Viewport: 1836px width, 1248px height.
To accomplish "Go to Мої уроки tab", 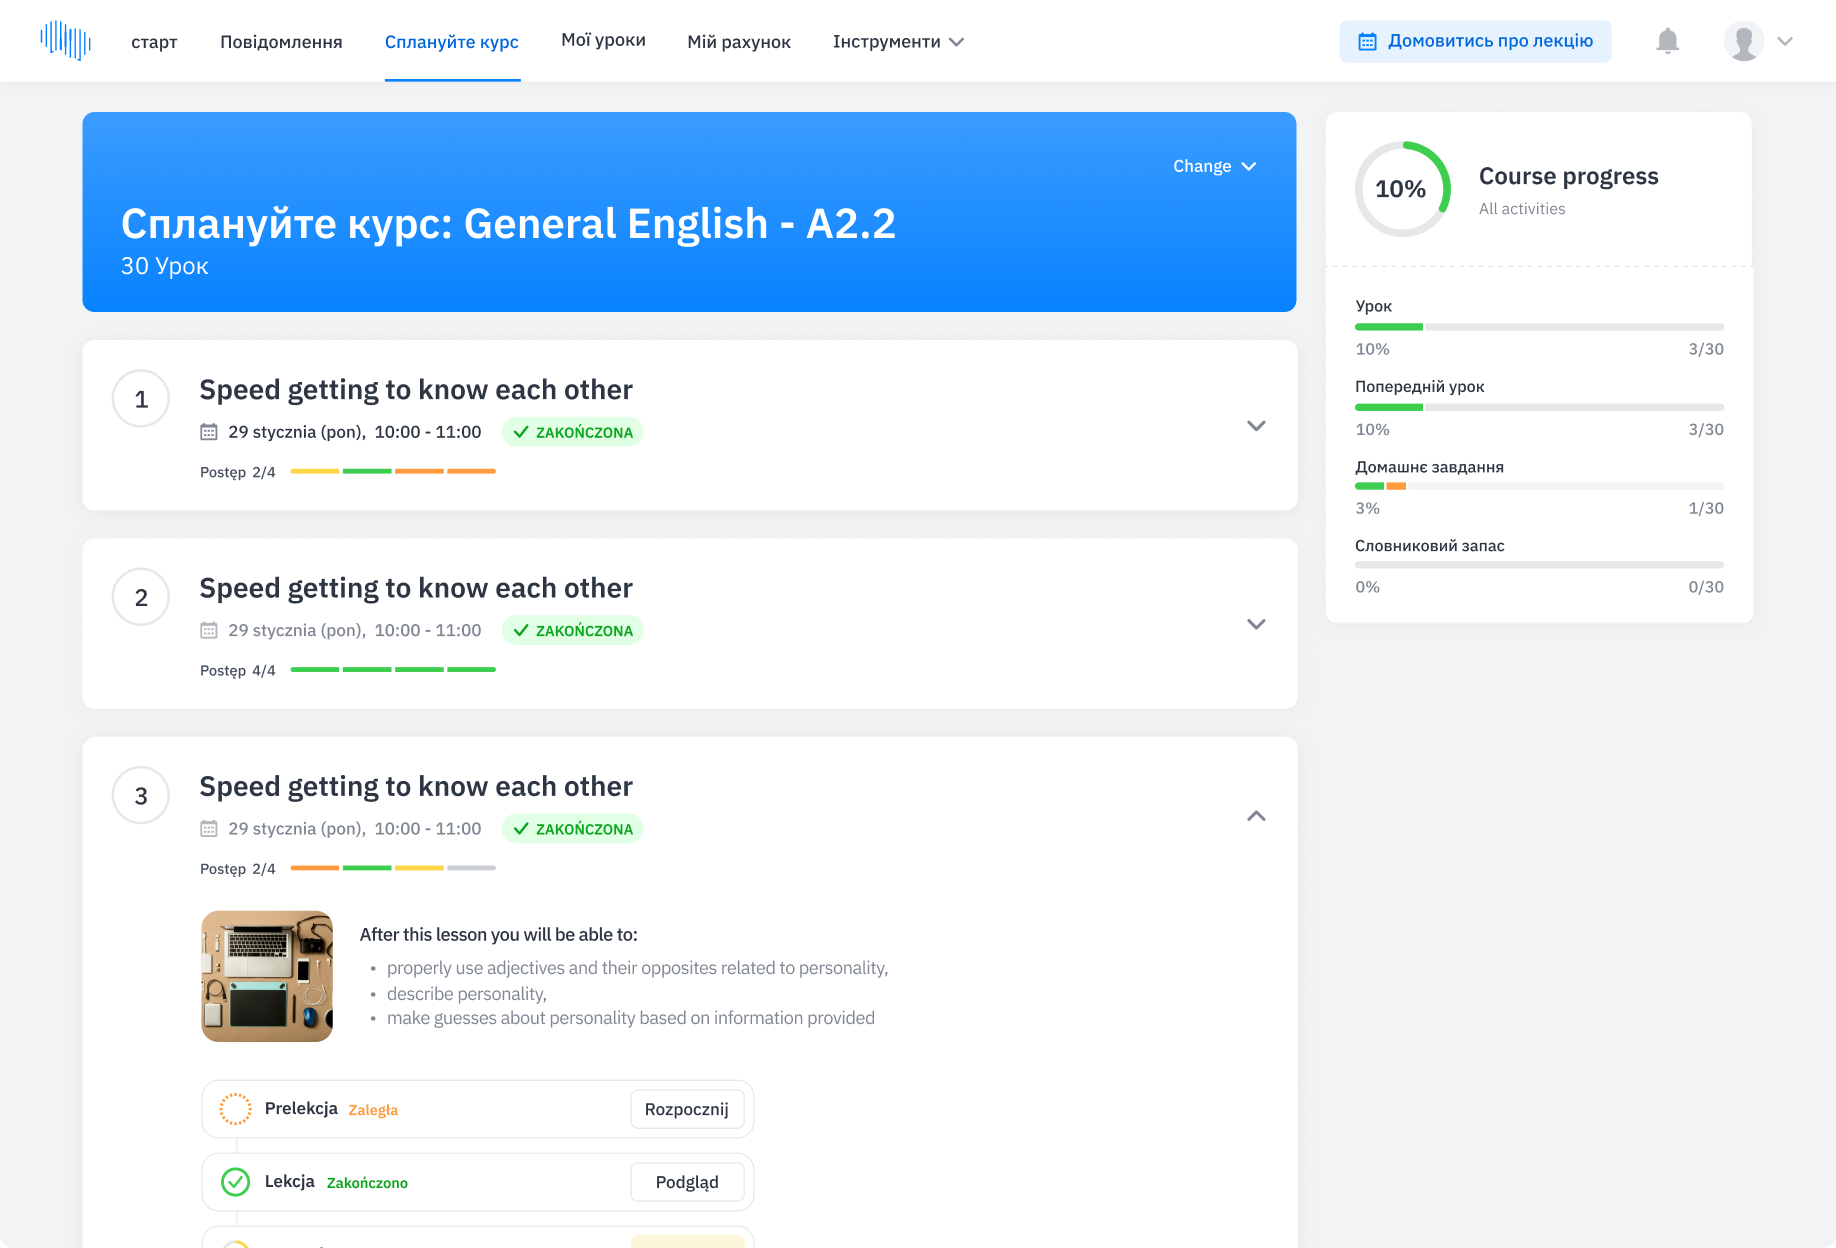I will click(x=603, y=40).
